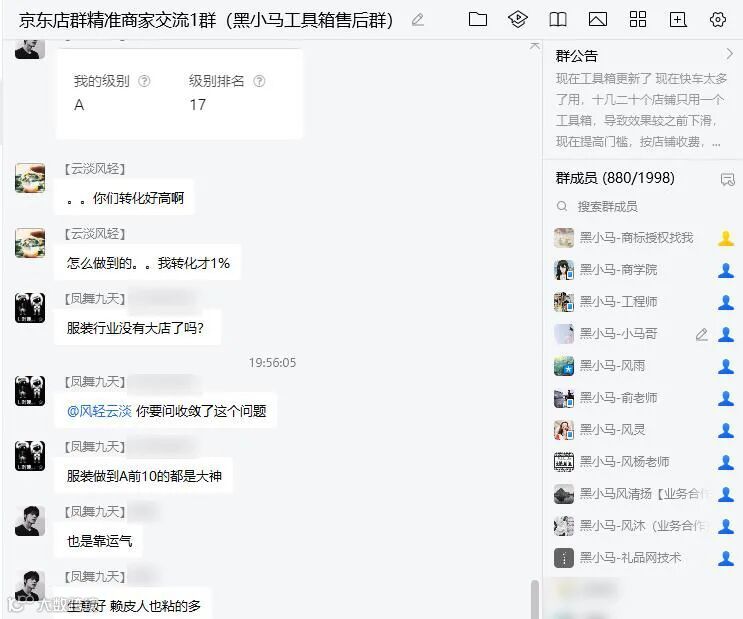Select member 黑小马-商学院

tap(643, 270)
